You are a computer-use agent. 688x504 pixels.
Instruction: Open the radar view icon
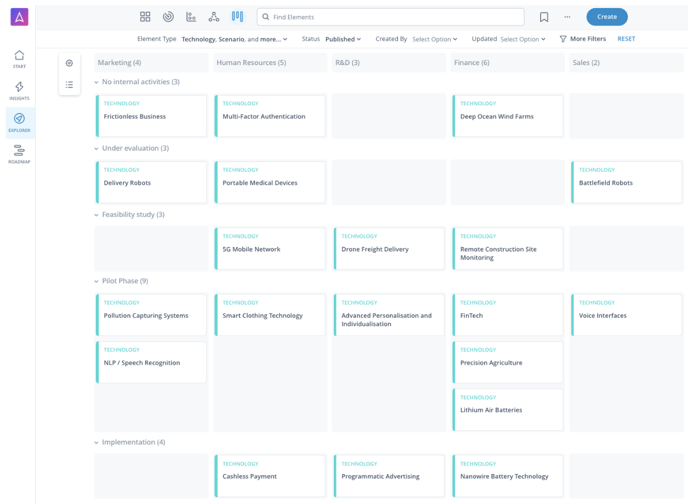[x=168, y=17]
